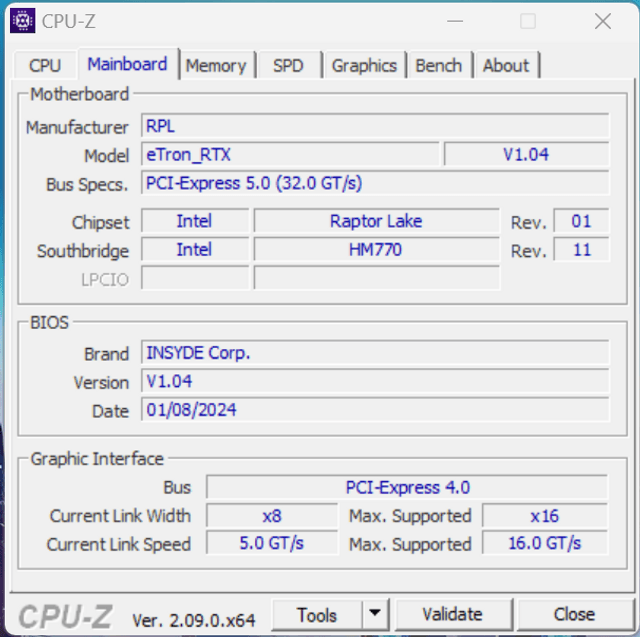Click the model revision field V1.04
The width and height of the screenshot is (640, 637).
[x=526, y=154]
